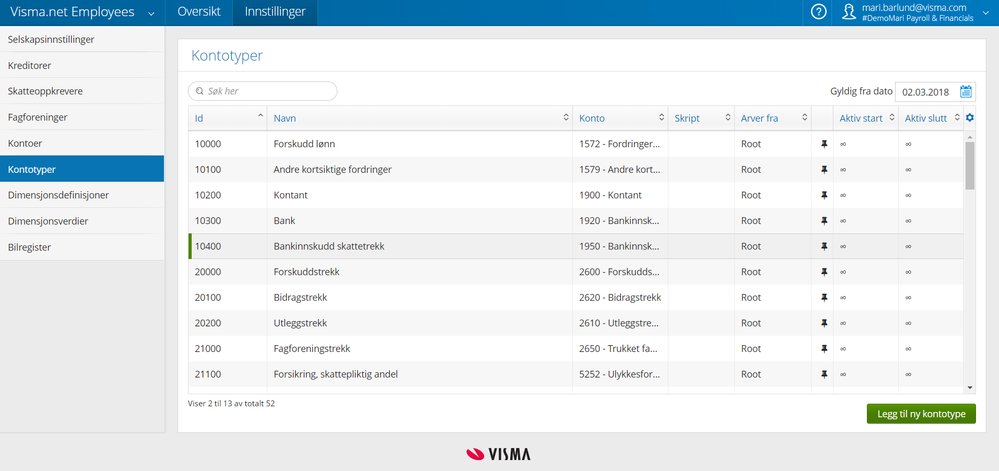Select Kontotyper in the sidebar
Viewport: 999px width, 471px height.
pos(82,170)
